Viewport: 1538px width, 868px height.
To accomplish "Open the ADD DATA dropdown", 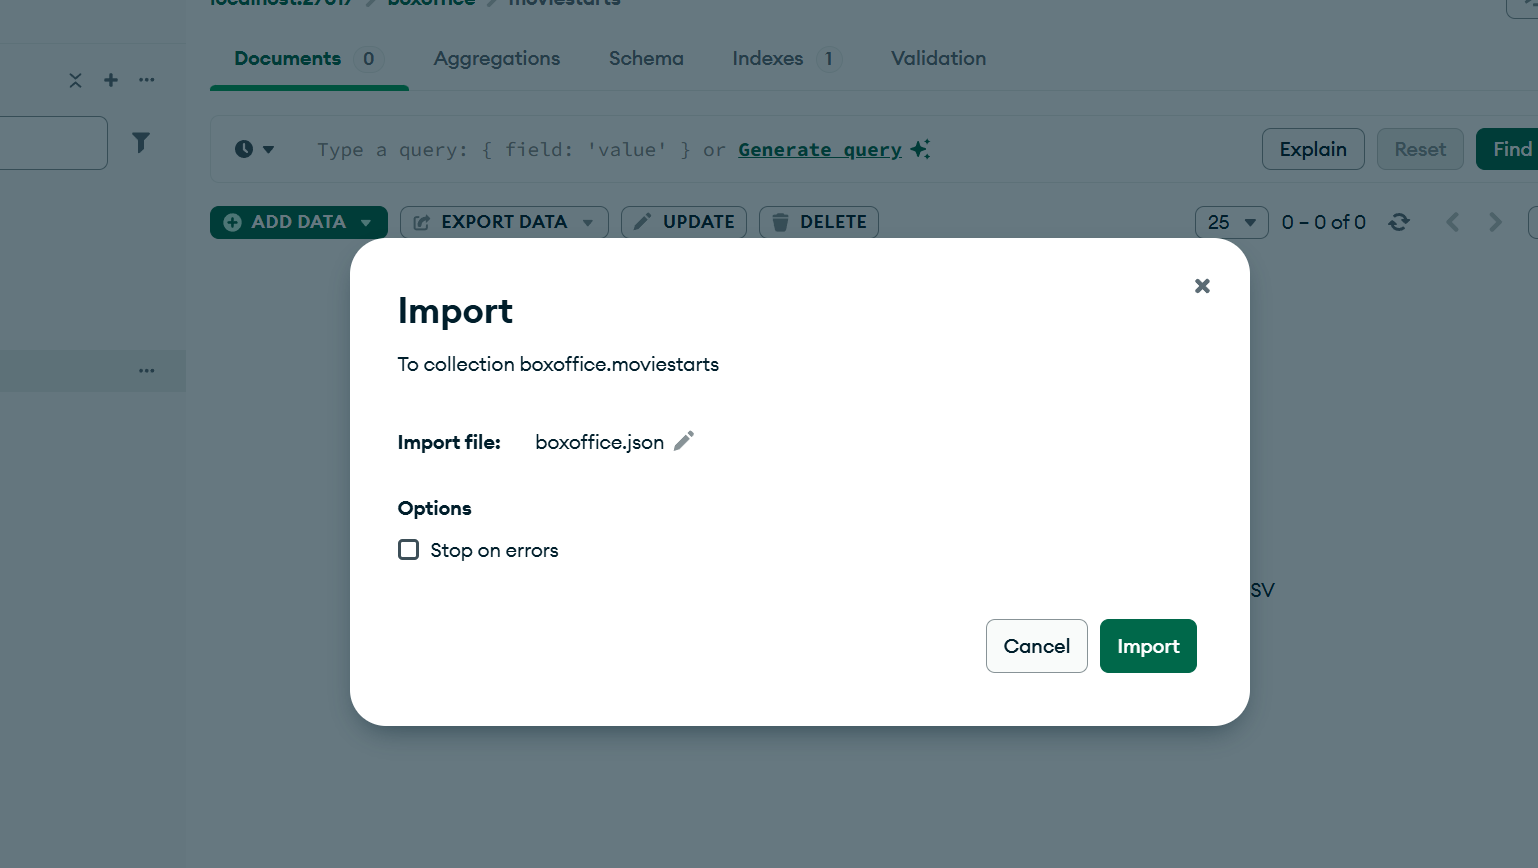I will (x=298, y=222).
